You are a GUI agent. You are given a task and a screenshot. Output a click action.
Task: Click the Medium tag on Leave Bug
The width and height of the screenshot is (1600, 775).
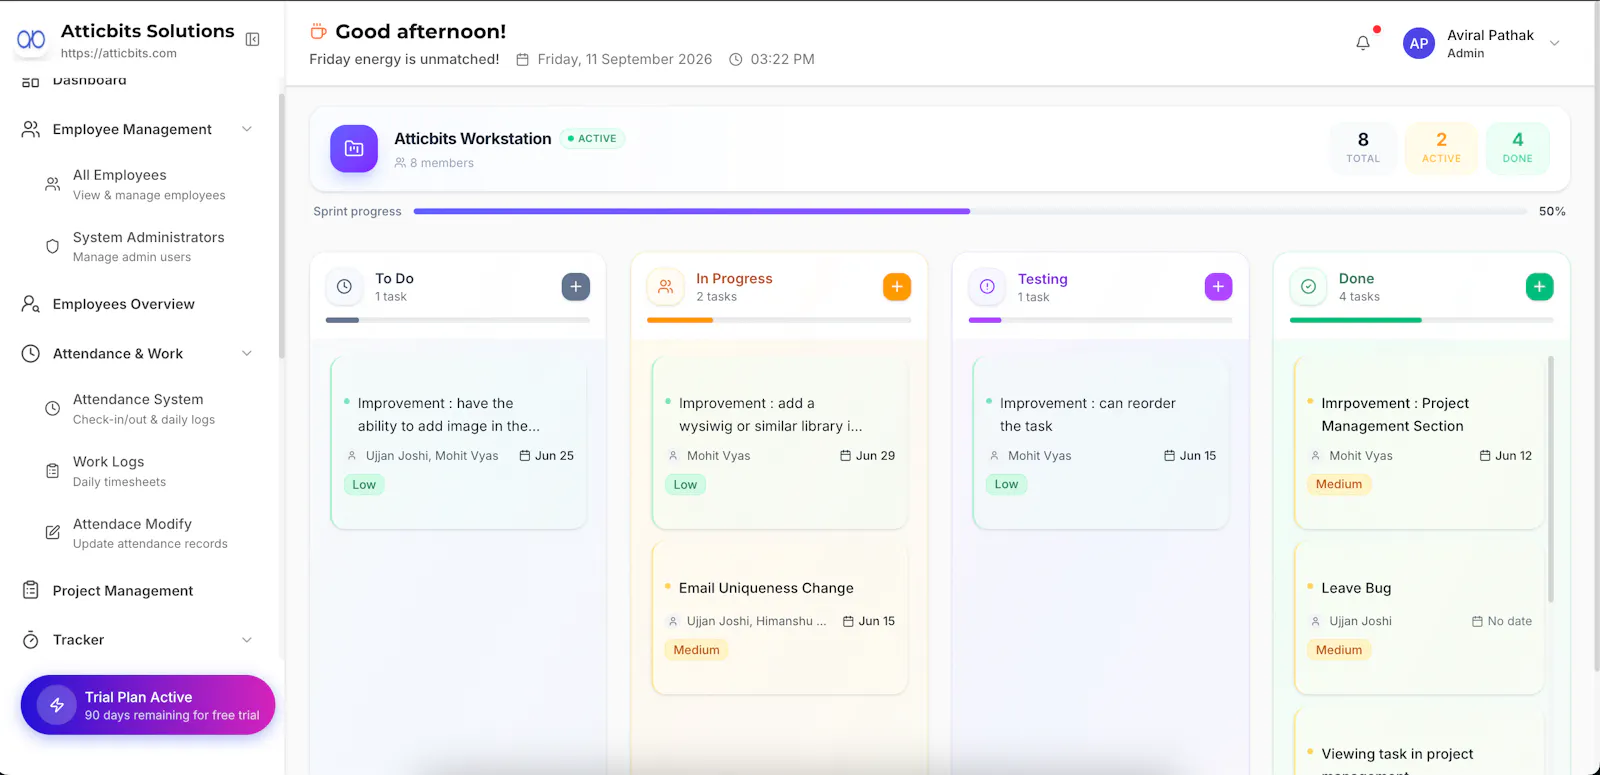tap(1339, 650)
